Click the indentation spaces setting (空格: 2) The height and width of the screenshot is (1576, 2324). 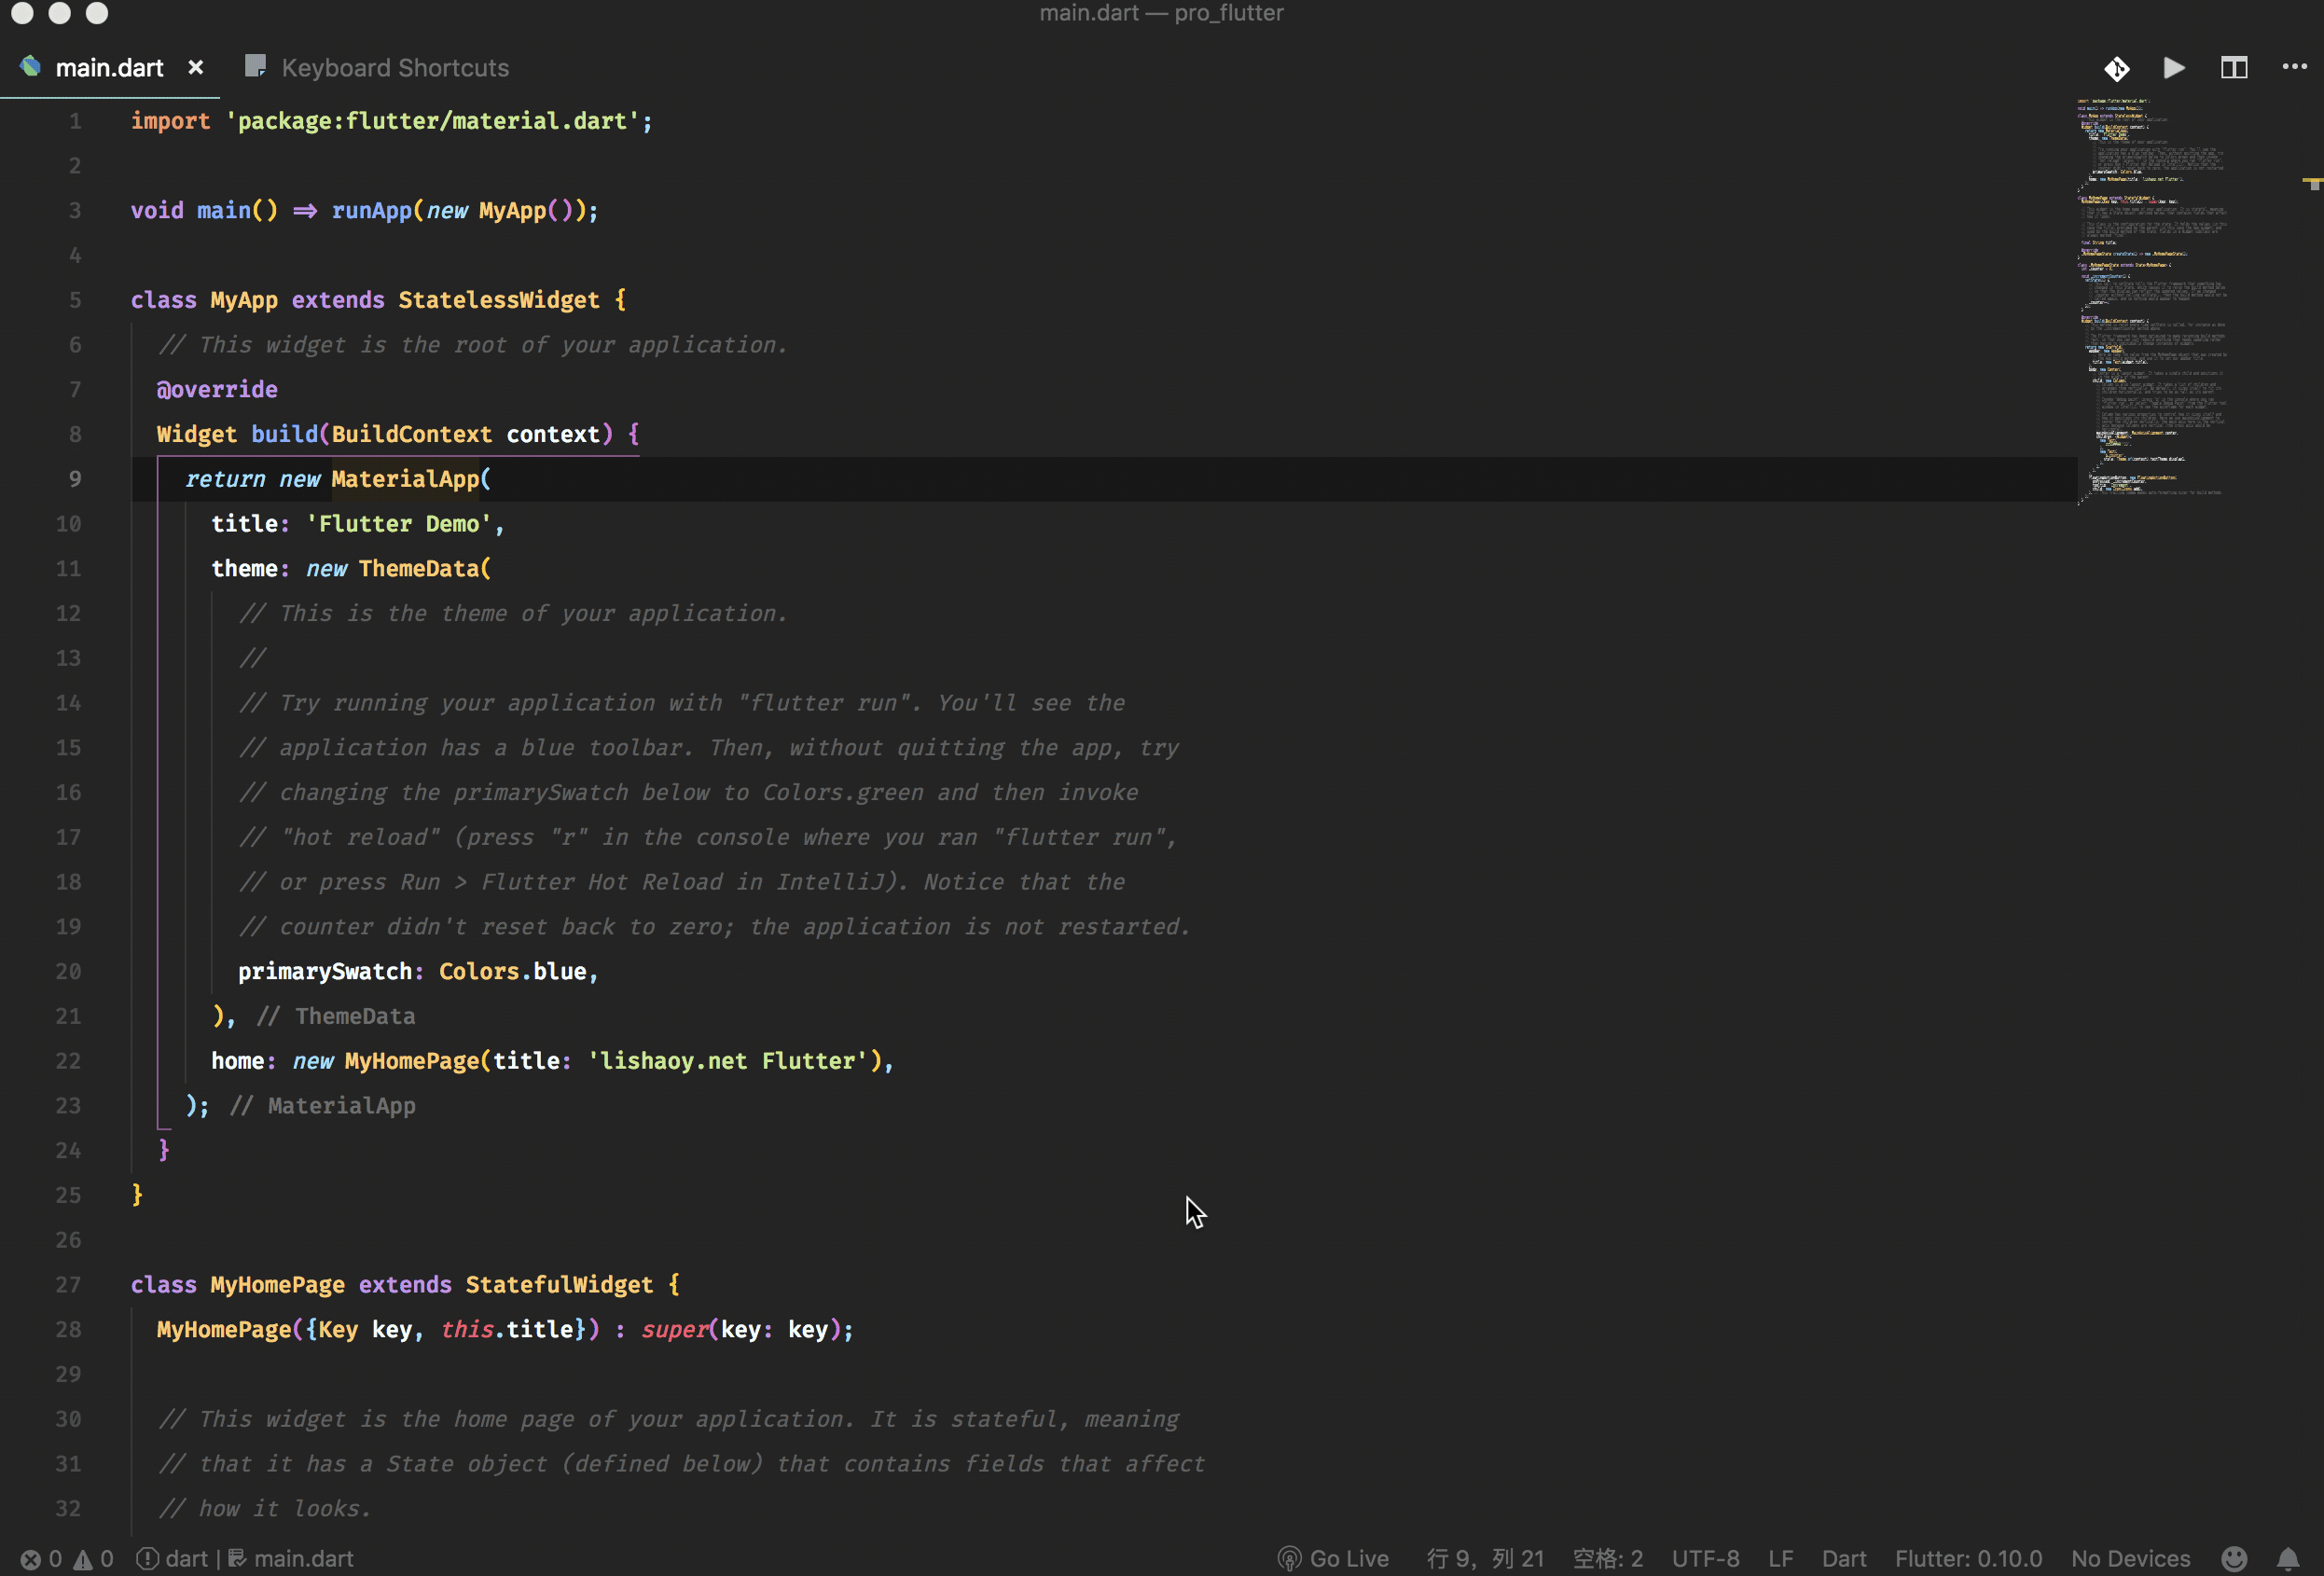point(1607,1559)
